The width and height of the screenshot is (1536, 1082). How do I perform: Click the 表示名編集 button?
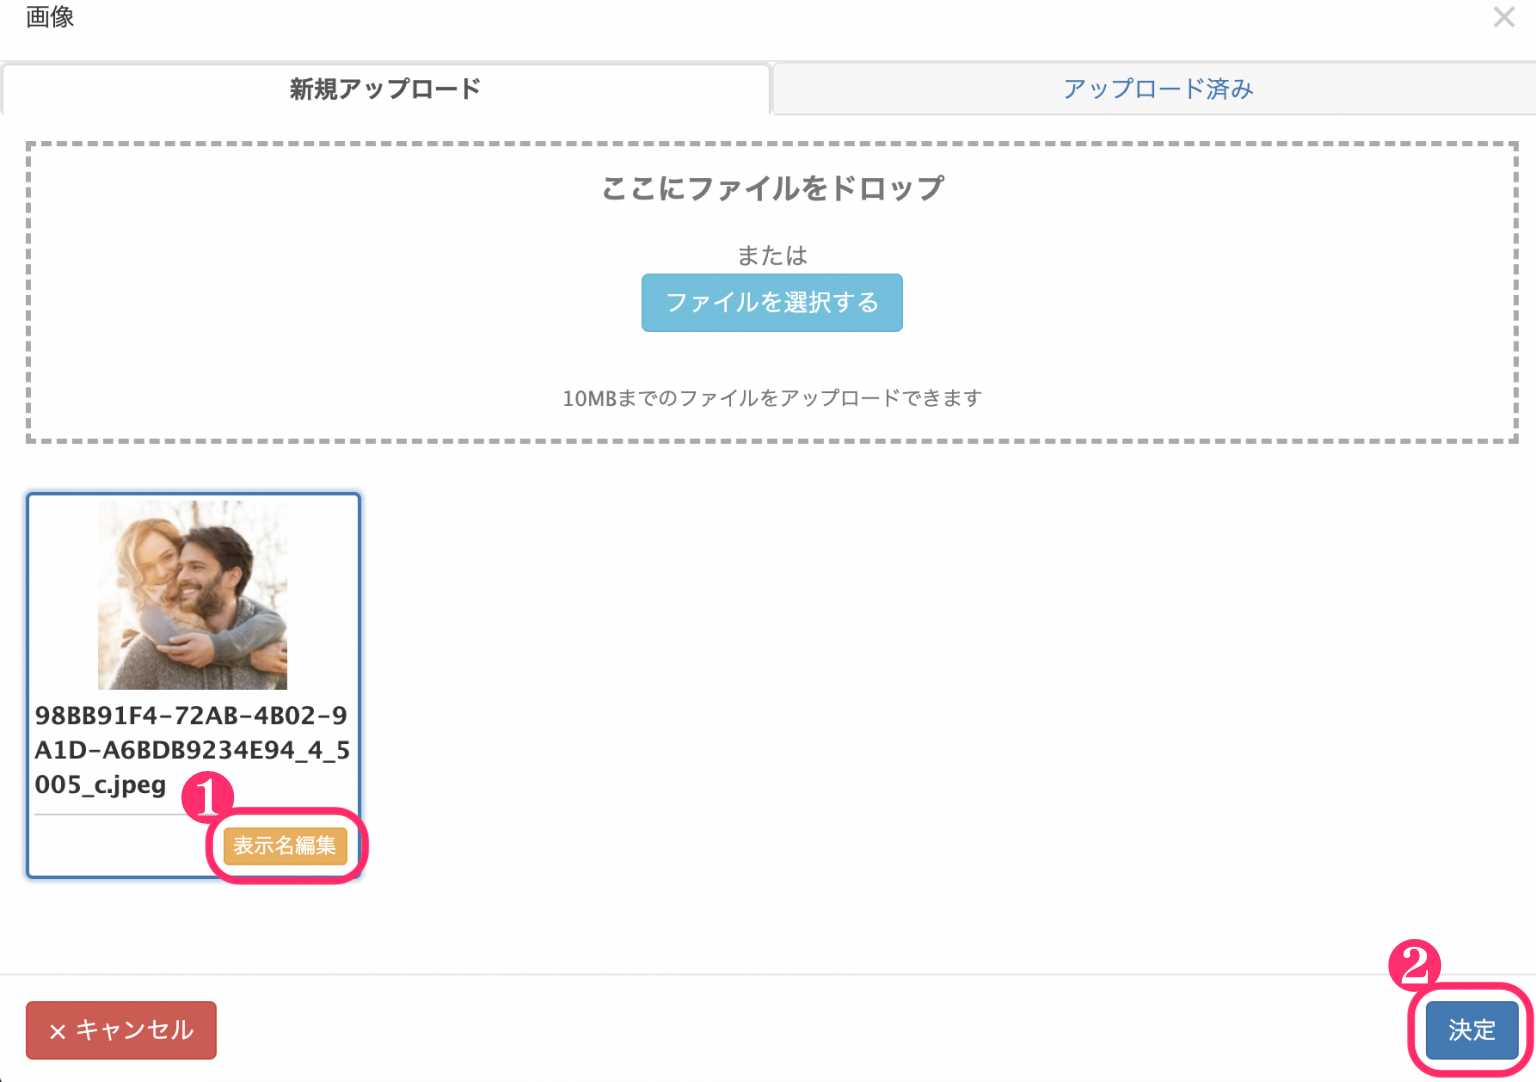point(285,846)
